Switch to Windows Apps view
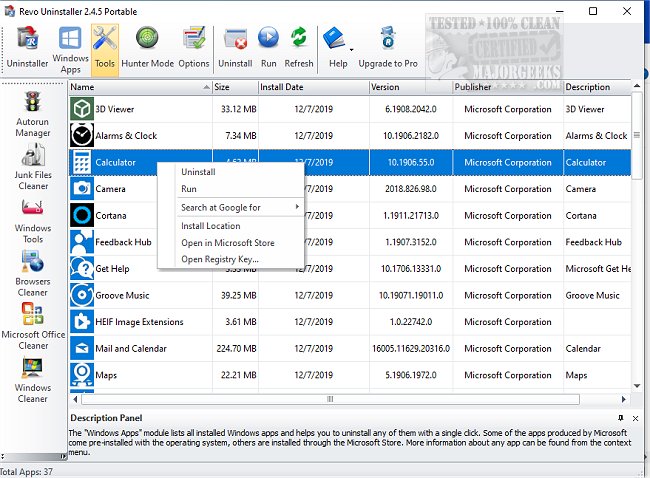Viewport: 650px width, 478px height. point(71,47)
